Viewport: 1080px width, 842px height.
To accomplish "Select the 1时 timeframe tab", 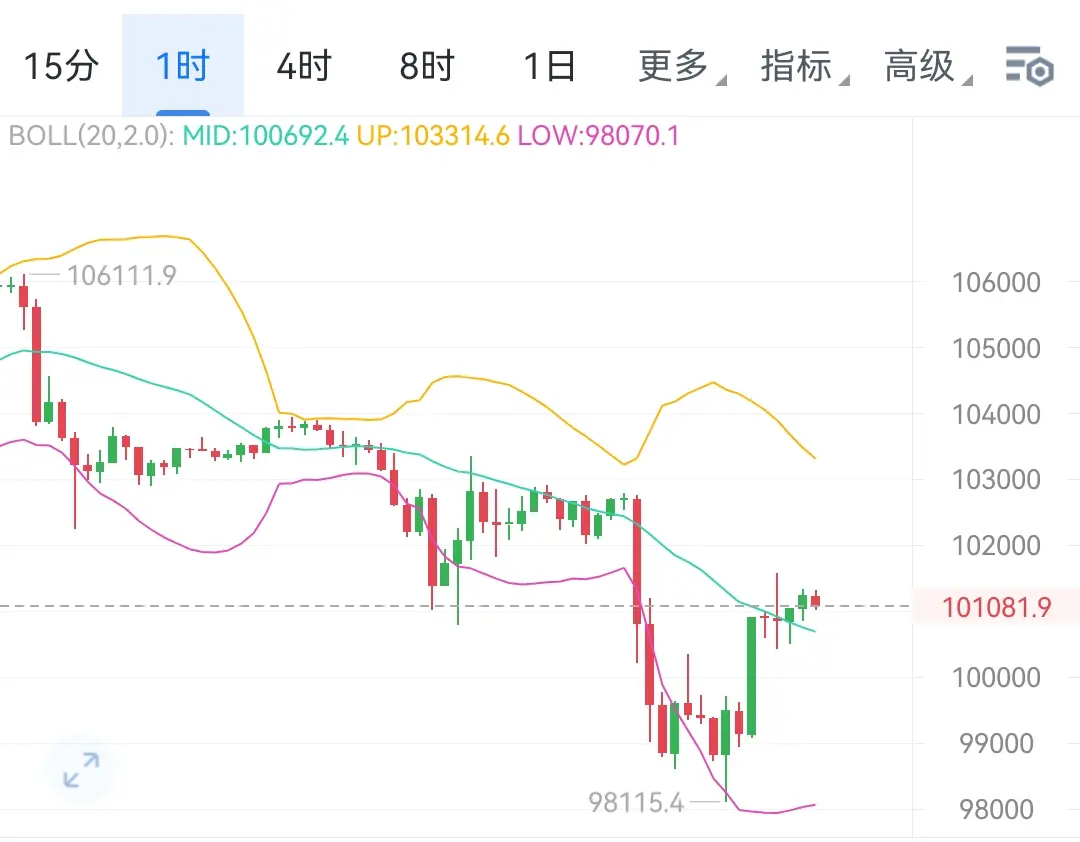I will pos(183,66).
